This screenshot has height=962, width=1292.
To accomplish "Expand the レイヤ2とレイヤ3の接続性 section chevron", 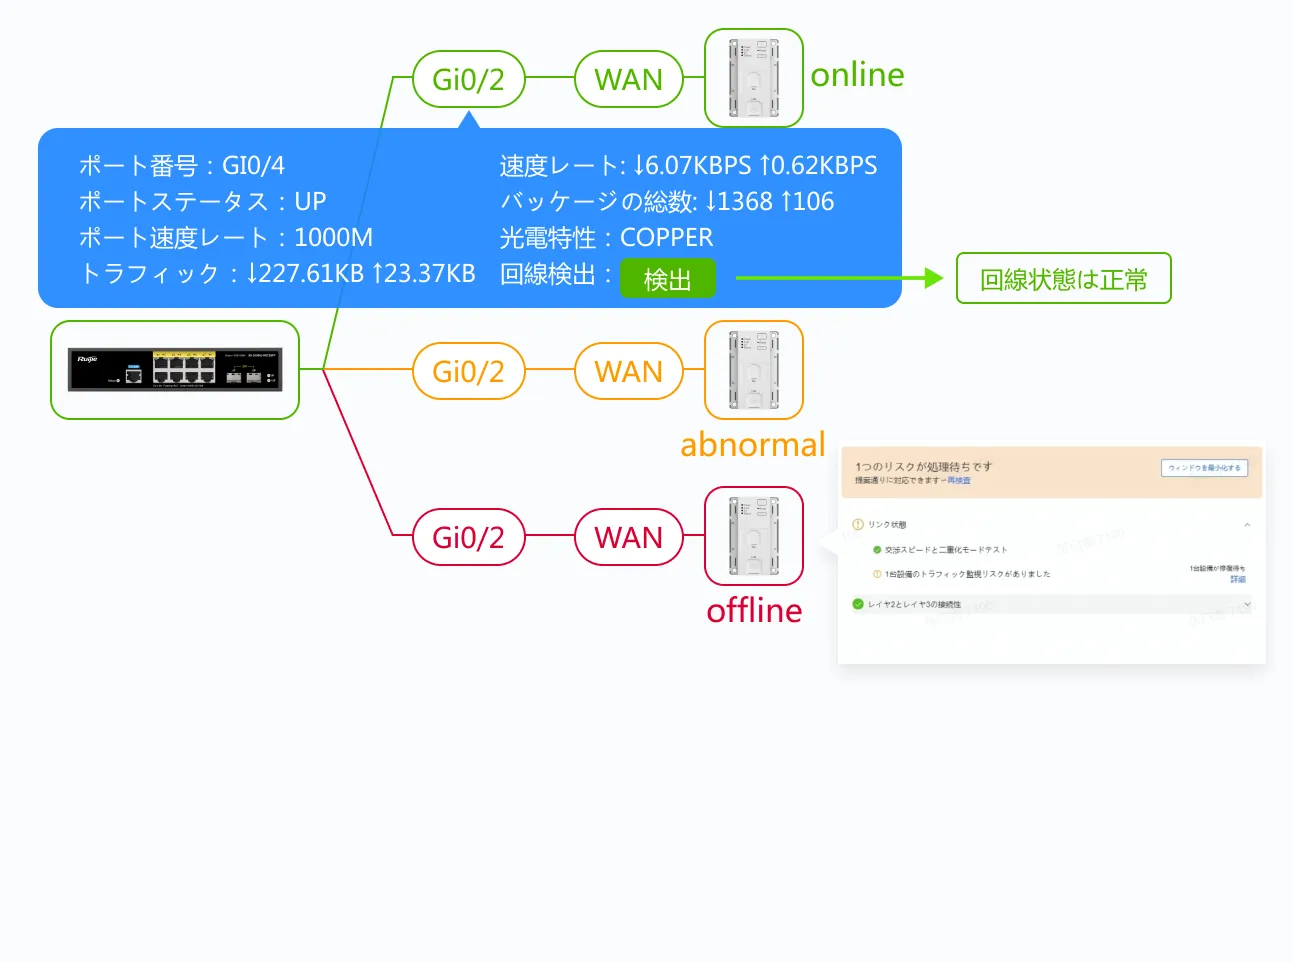I will click(1247, 605).
